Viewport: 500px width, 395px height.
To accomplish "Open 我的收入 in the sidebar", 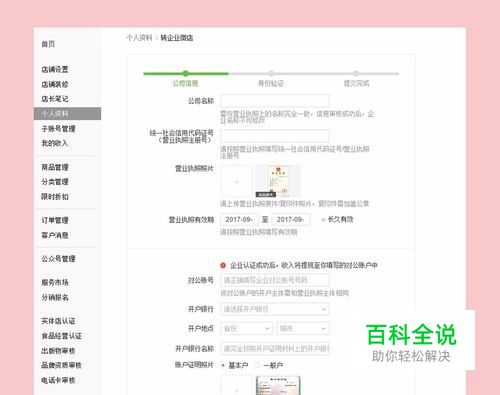I will [x=55, y=143].
